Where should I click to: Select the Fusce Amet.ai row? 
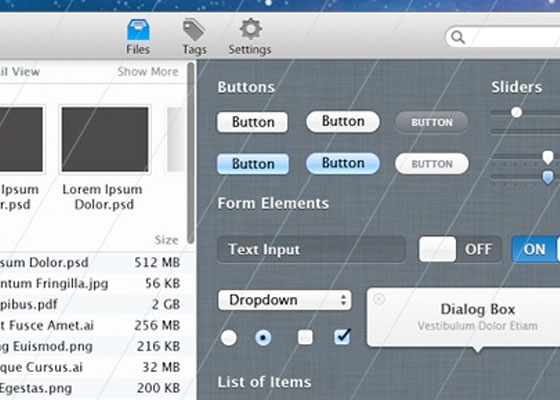tap(97, 325)
